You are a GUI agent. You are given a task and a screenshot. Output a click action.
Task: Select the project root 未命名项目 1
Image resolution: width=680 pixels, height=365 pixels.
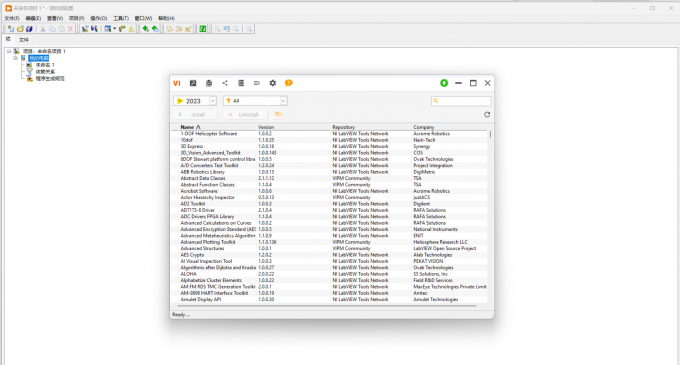(x=44, y=51)
